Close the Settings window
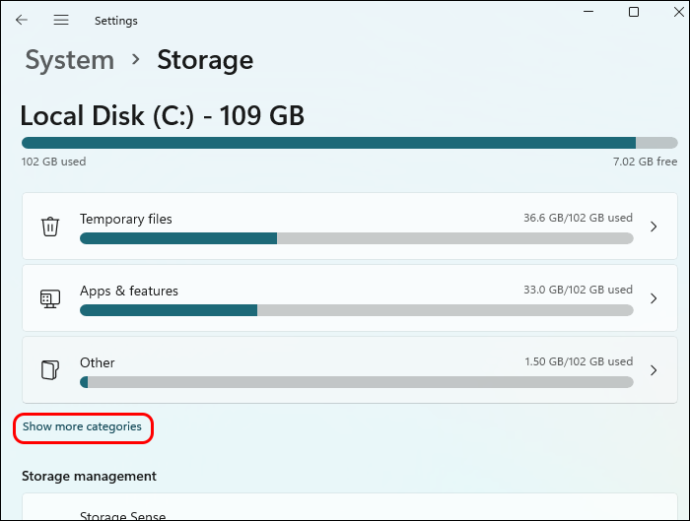 pyautogui.click(x=679, y=12)
